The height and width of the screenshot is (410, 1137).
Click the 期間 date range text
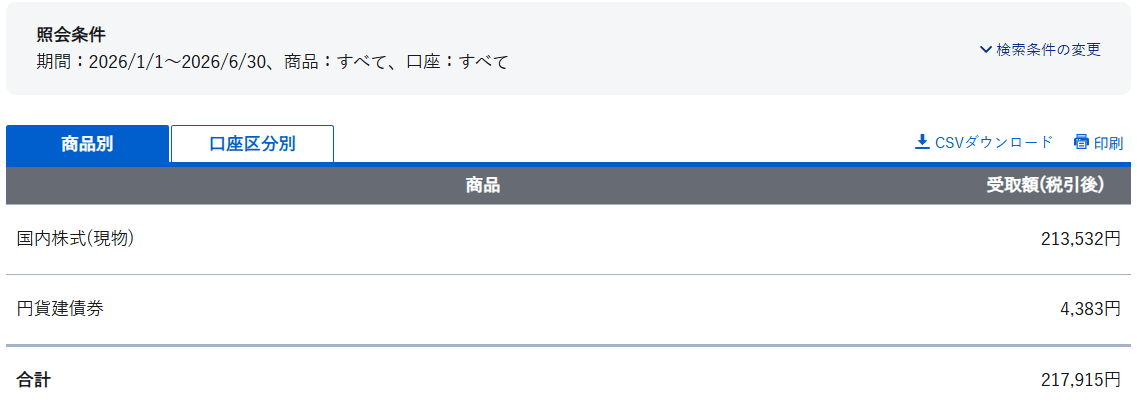coord(154,62)
